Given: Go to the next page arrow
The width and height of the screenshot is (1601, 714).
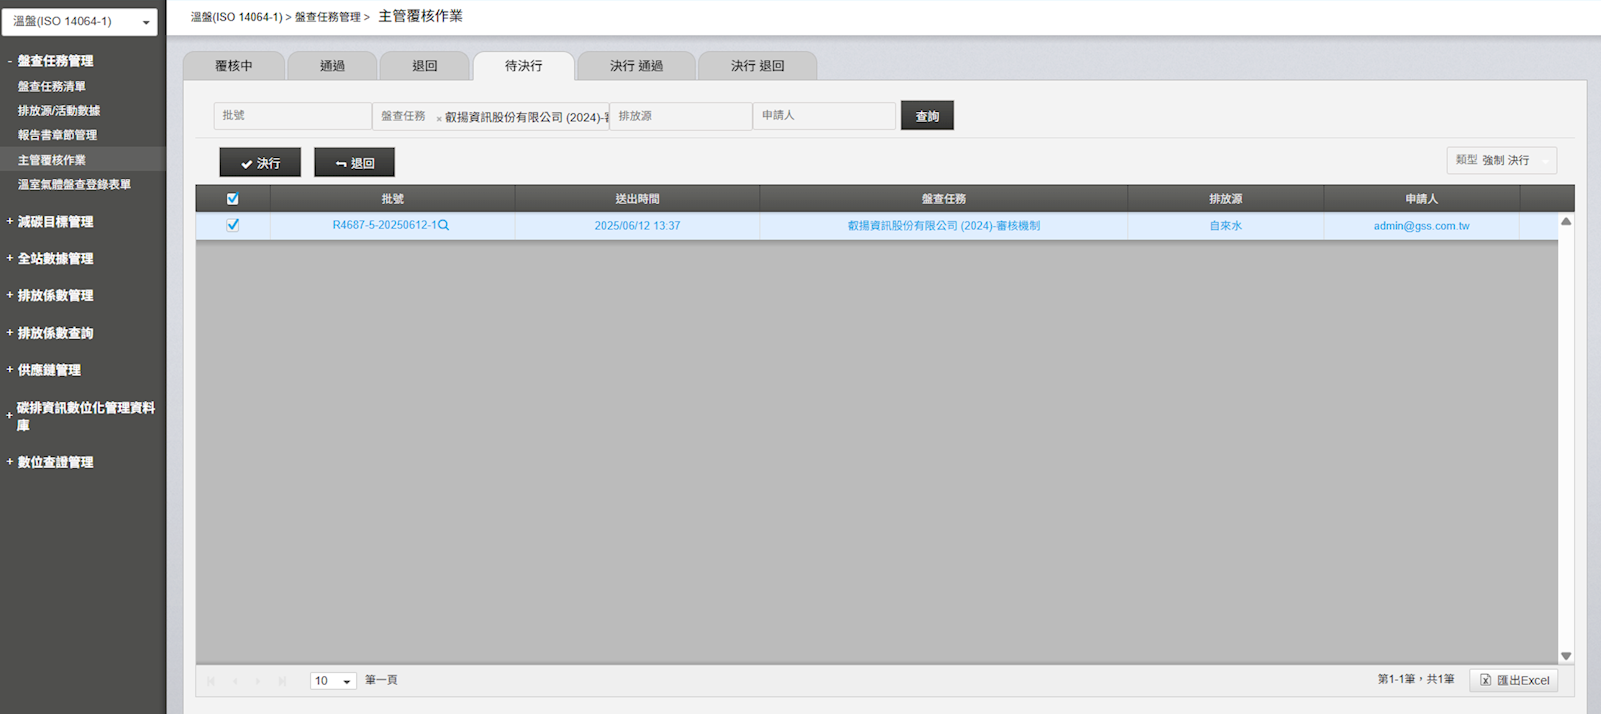Looking at the screenshot, I should [x=258, y=681].
